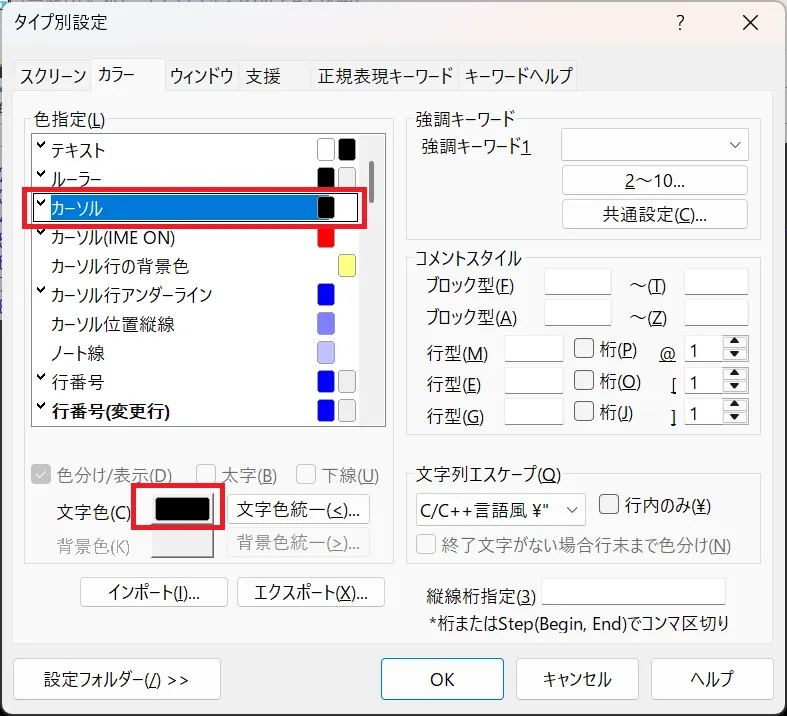Click ~(T) input field
The image size is (787, 716).
coord(716,282)
